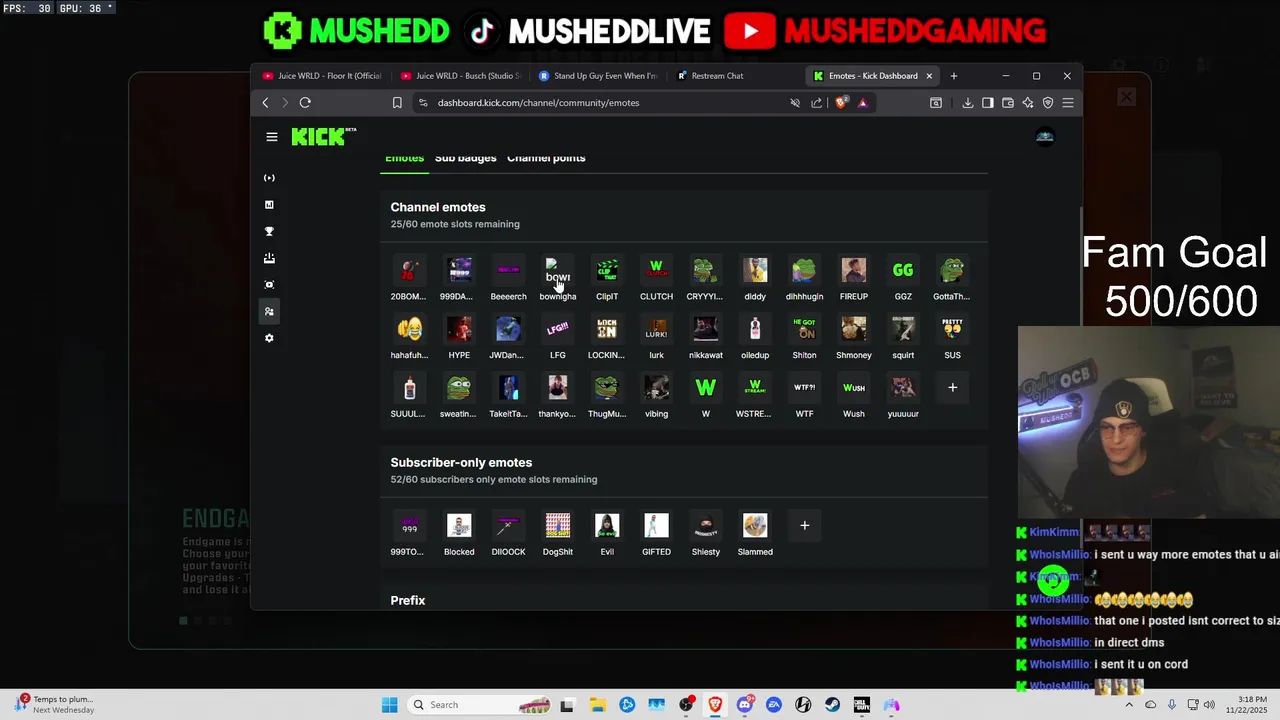Add a new channel emote with plus button
This screenshot has height=720, width=1280.
tap(952, 387)
